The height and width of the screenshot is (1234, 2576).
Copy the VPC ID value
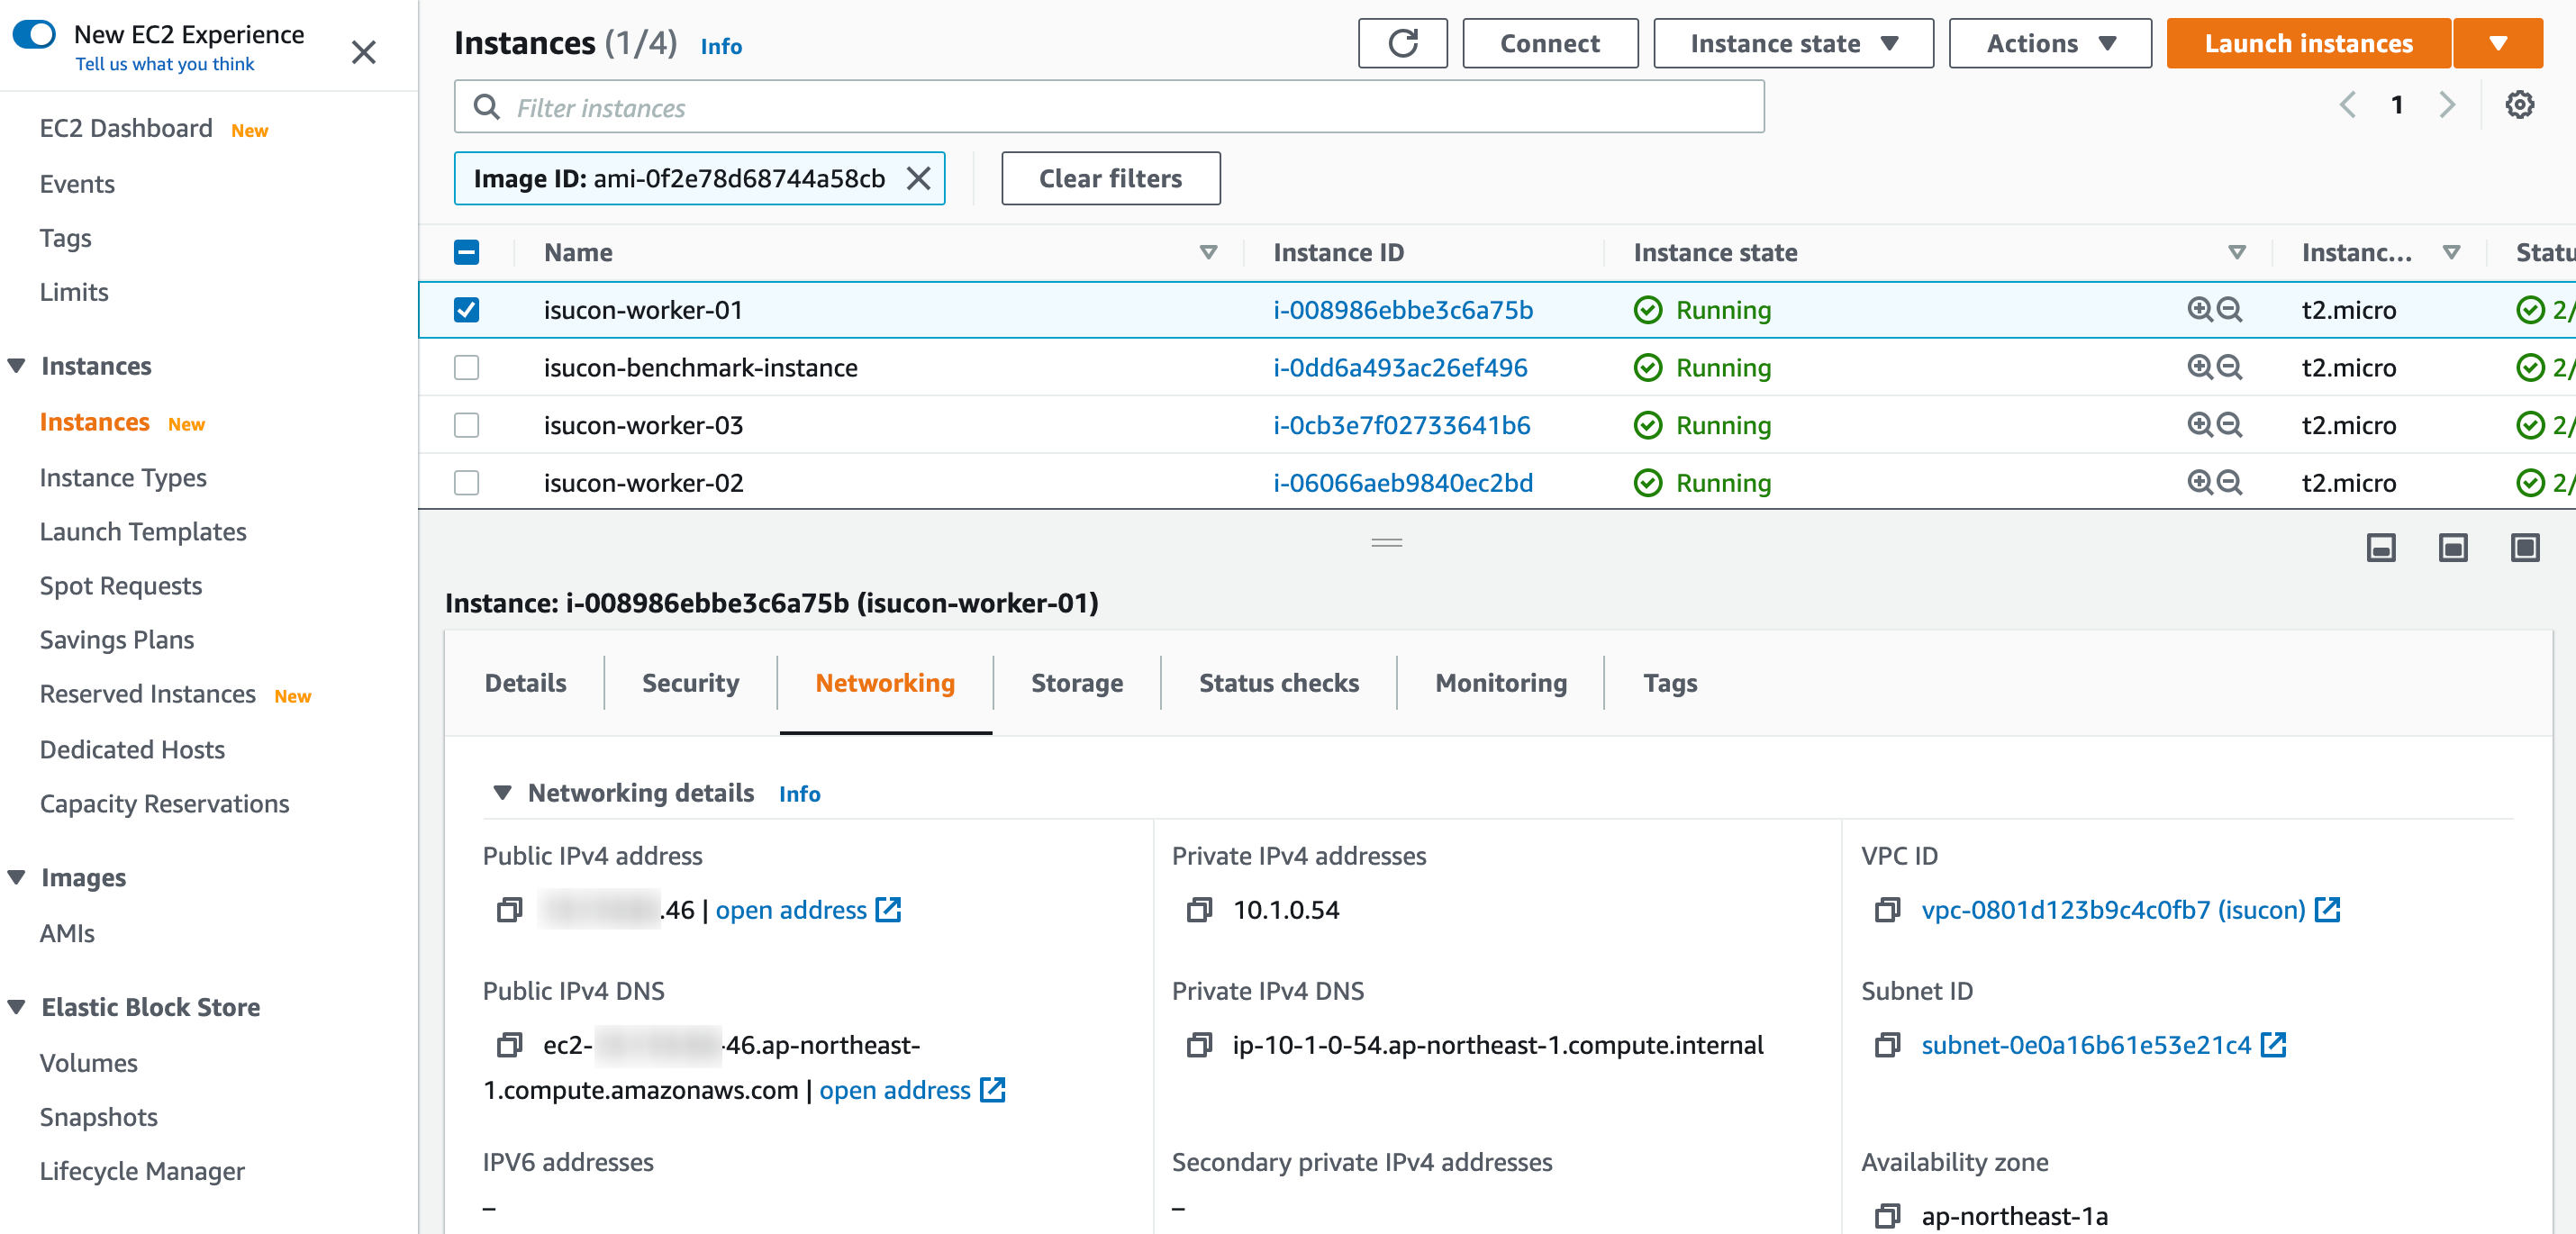[1887, 910]
